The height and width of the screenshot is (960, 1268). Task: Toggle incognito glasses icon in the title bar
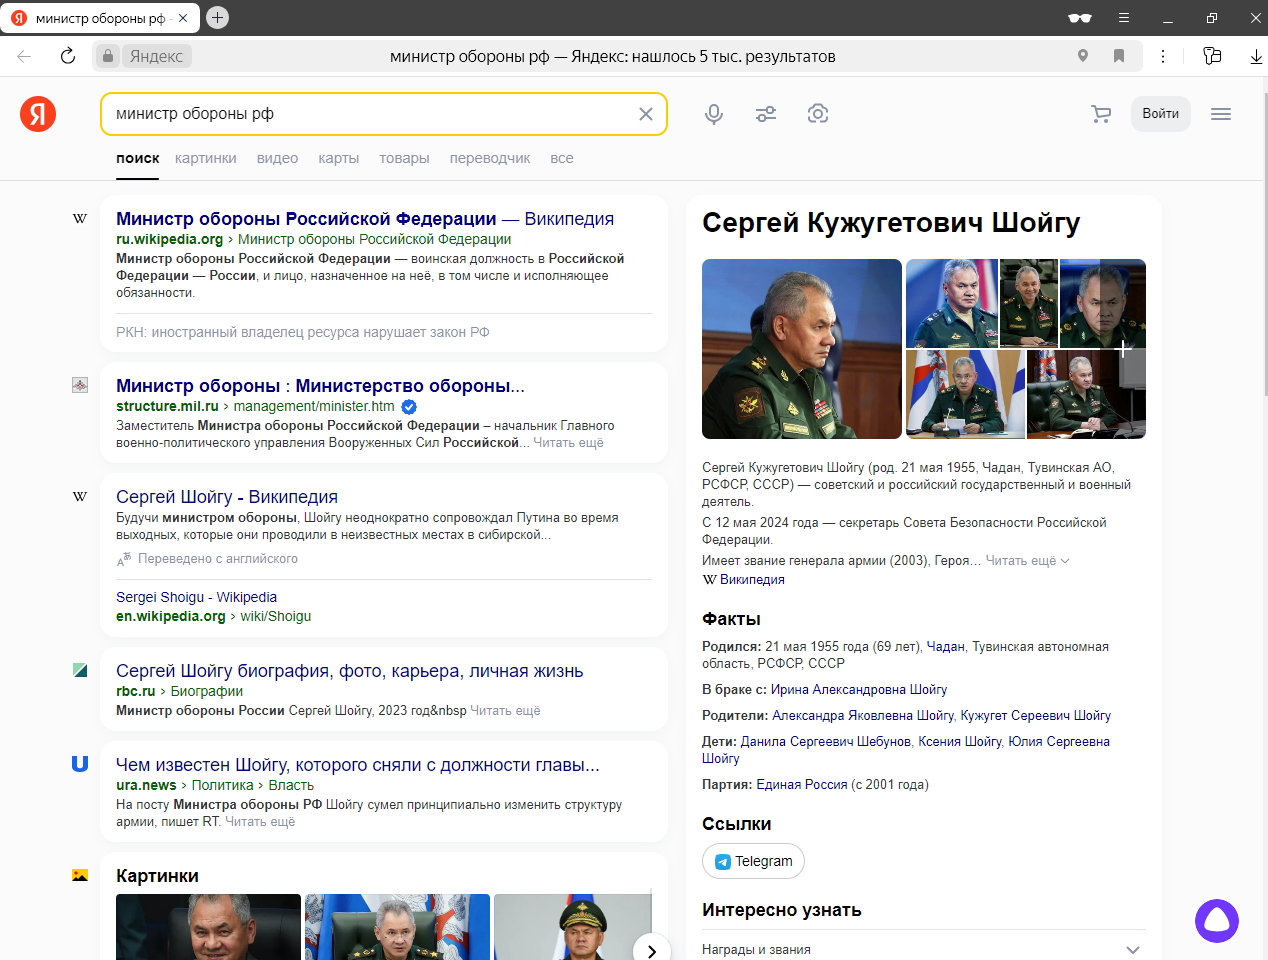pos(1080,18)
